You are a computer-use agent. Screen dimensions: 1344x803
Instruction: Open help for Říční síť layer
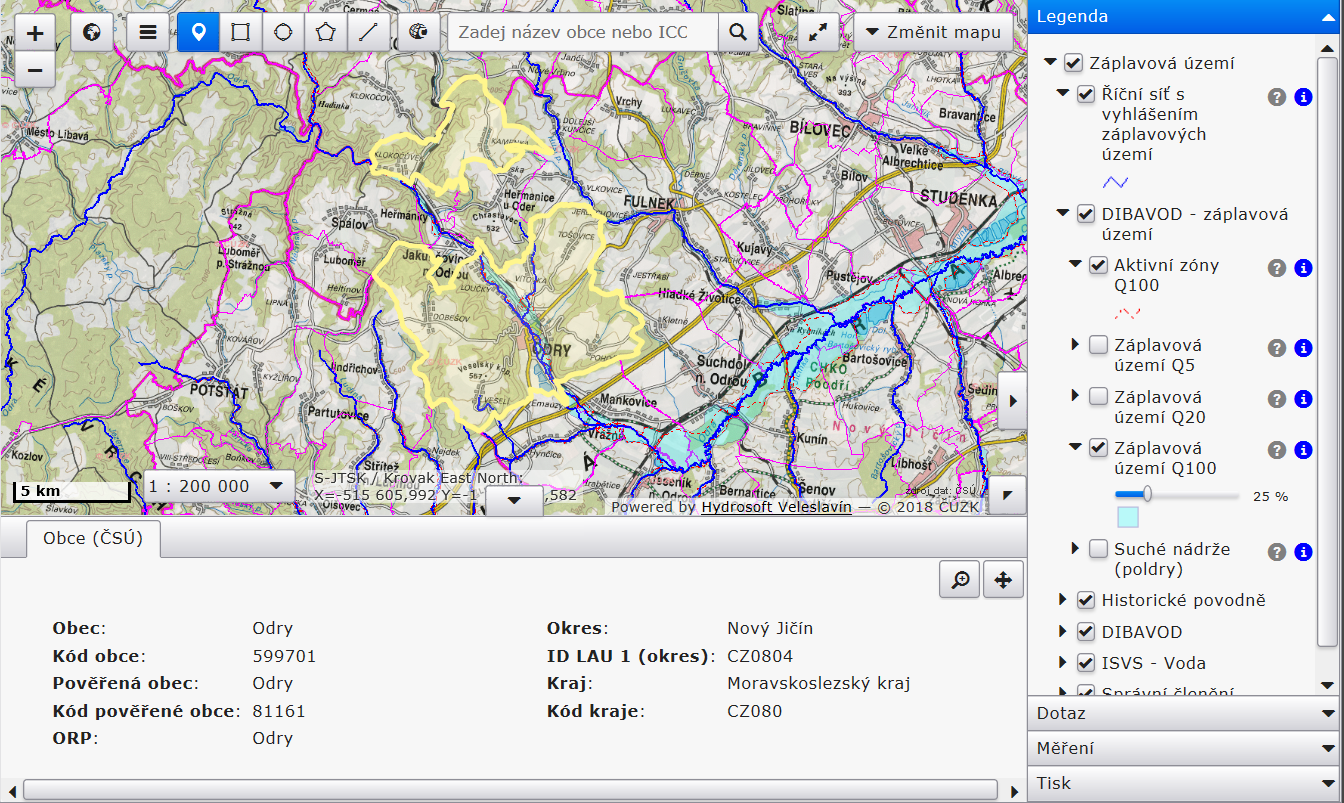(1276, 97)
